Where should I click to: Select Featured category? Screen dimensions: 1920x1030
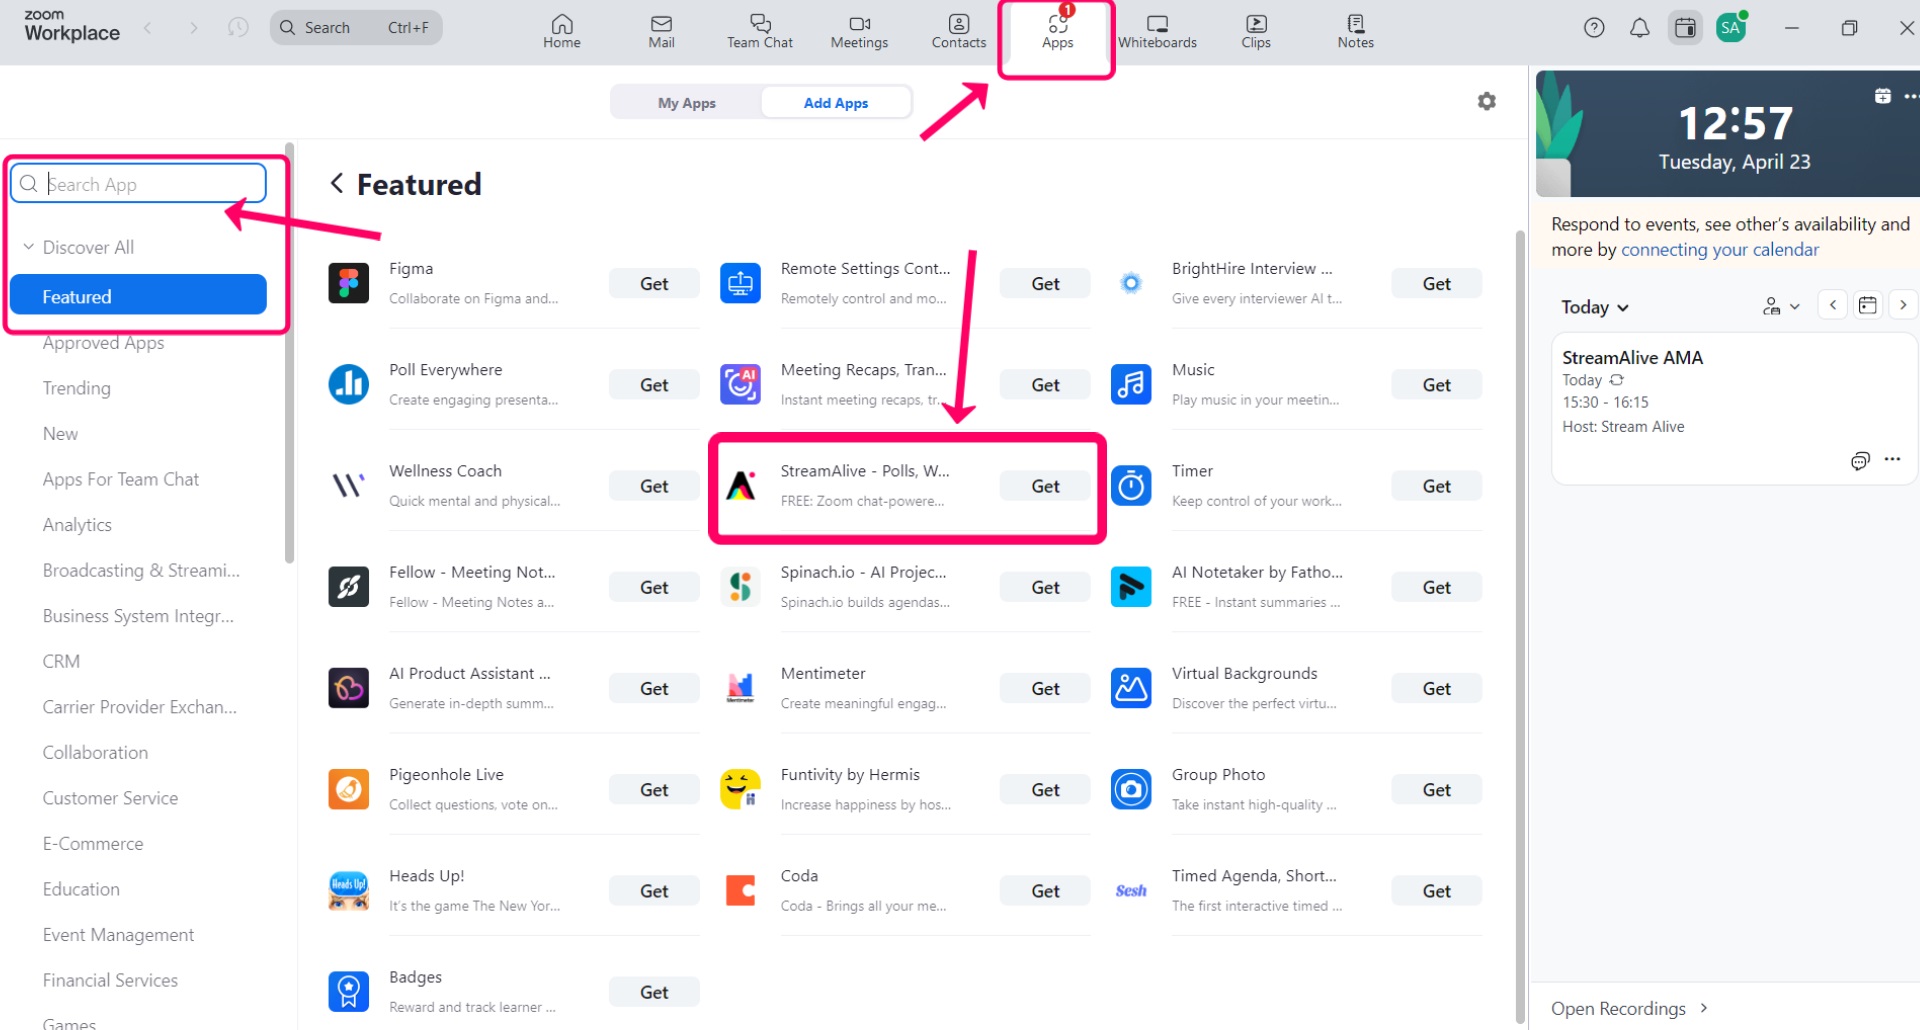(138, 296)
